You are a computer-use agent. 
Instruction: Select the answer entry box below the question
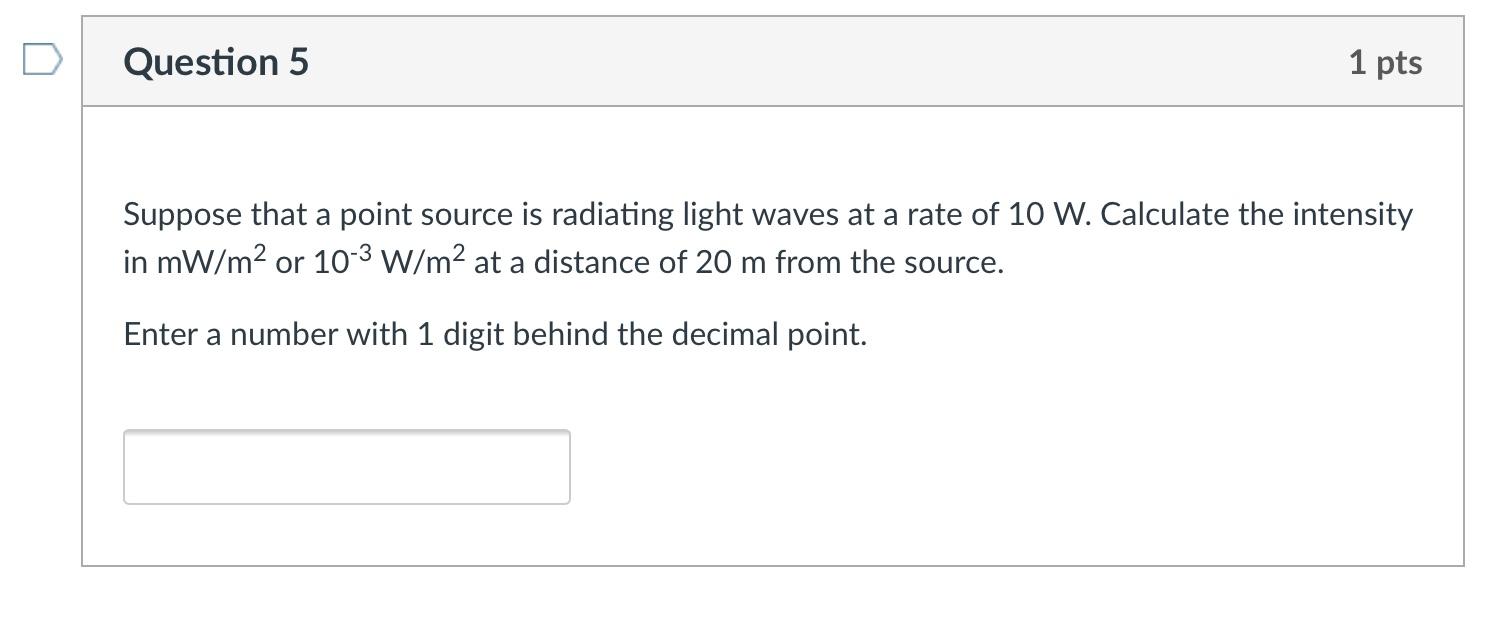click(x=345, y=466)
